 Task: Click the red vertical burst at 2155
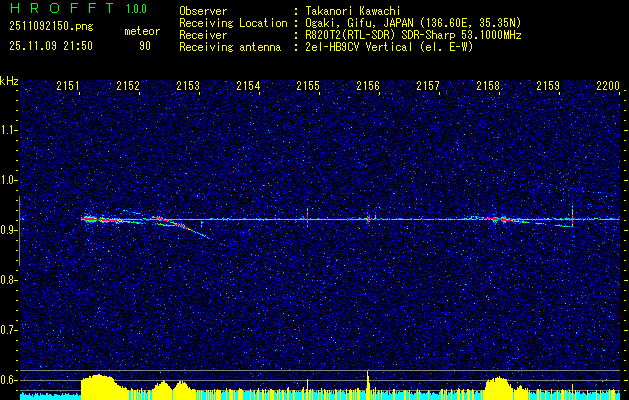[307, 217]
